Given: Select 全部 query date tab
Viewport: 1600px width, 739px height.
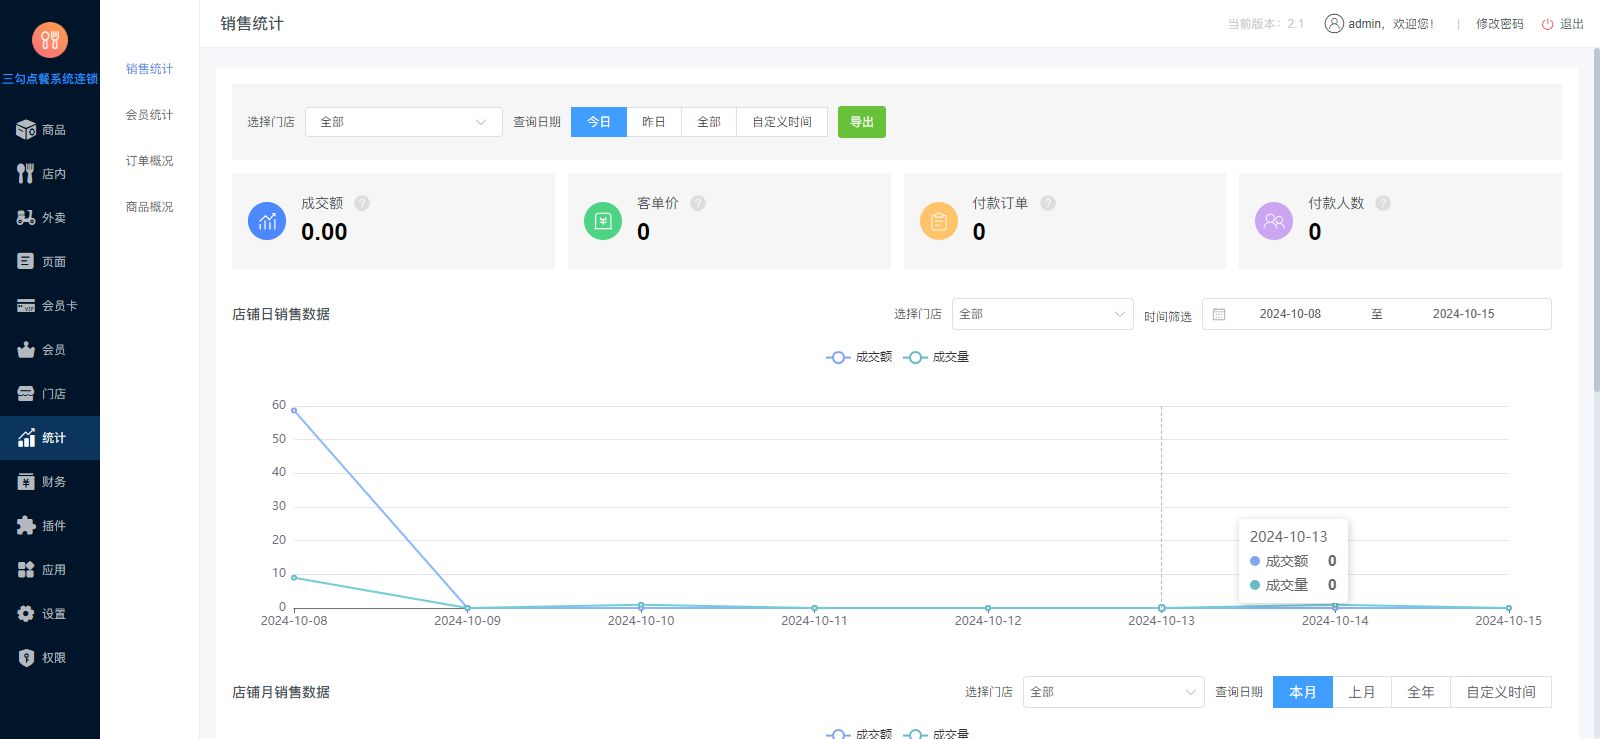Looking at the screenshot, I should pyautogui.click(x=709, y=122).
